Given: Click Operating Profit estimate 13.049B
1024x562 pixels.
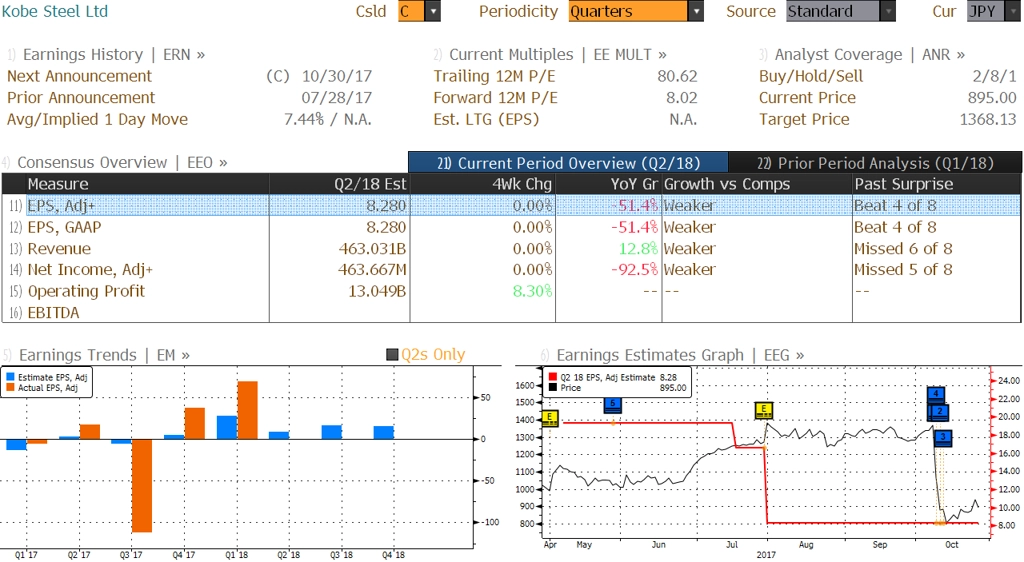Looking at the screenshot, I should [377, 291].
